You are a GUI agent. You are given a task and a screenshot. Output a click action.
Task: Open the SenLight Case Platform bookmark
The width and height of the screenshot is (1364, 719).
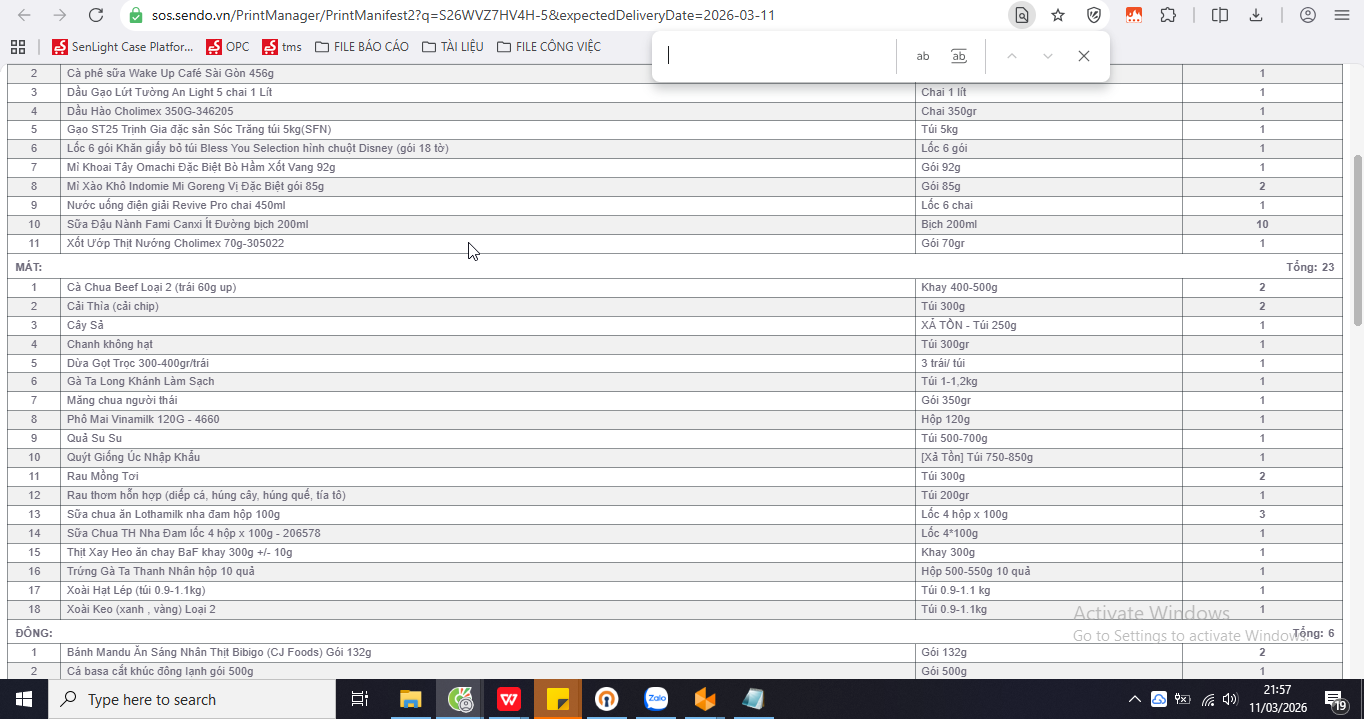tap(123, 46)
